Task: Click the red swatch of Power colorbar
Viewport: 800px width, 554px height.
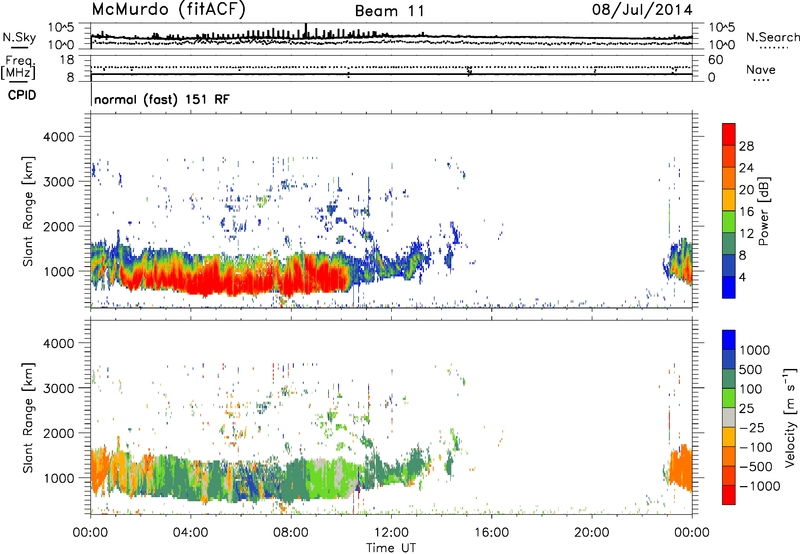Action: point(729,134)
